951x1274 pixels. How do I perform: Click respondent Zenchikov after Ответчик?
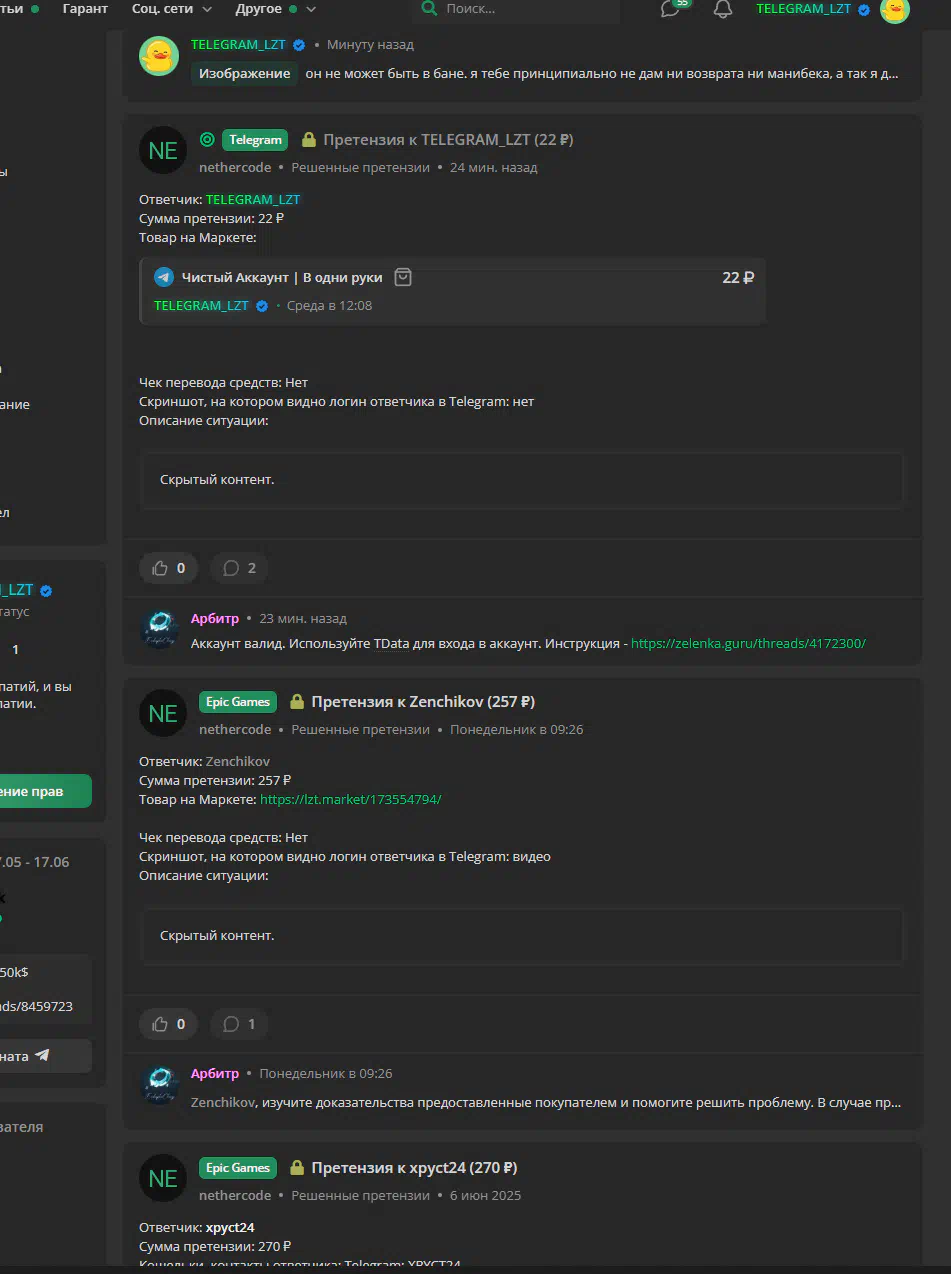click(x=238, y=761)
